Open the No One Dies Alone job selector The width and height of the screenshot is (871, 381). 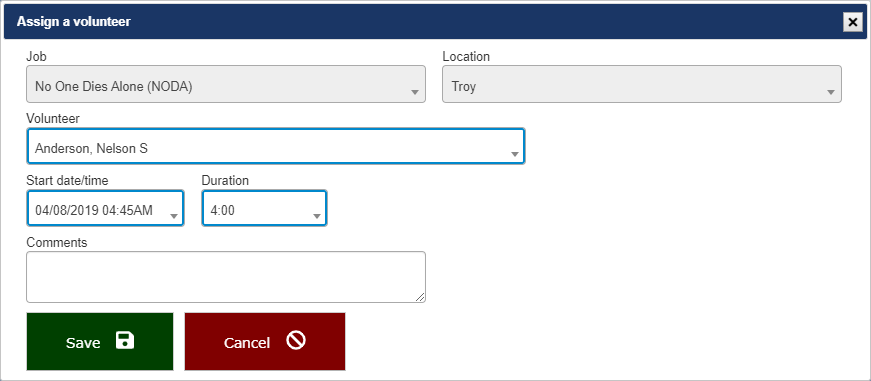pyautogui.click(x=226, y=84)
